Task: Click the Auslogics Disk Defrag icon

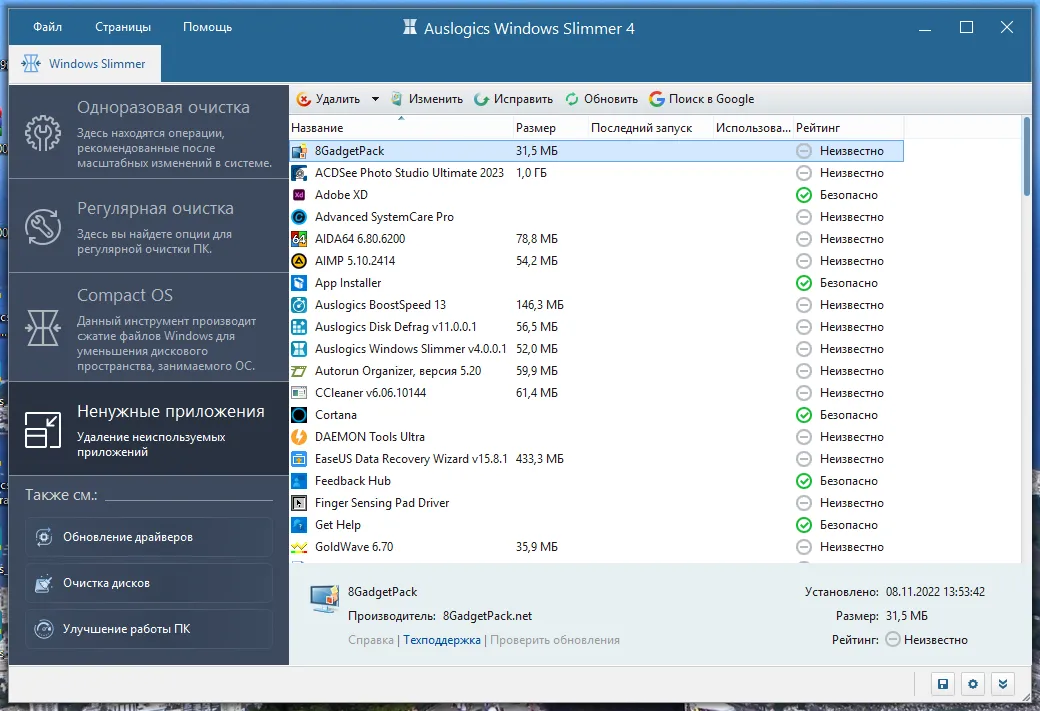Action: pyautogui.click(x=299, y=327)
